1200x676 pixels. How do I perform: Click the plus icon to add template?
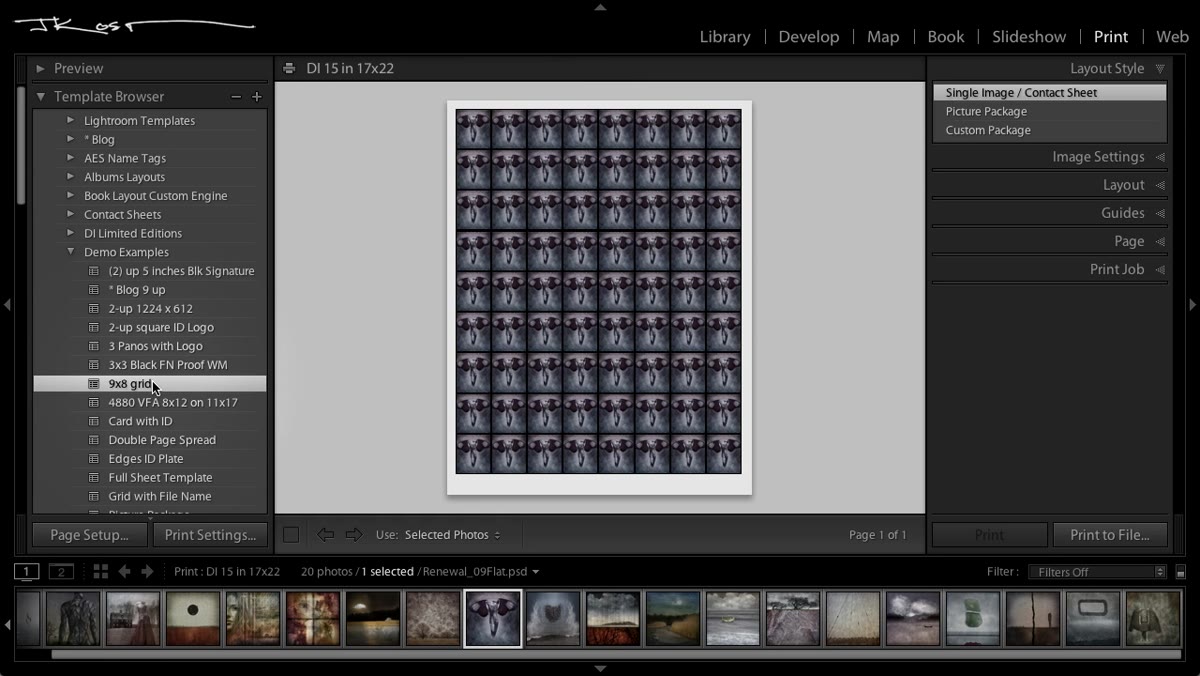(257, 97)
